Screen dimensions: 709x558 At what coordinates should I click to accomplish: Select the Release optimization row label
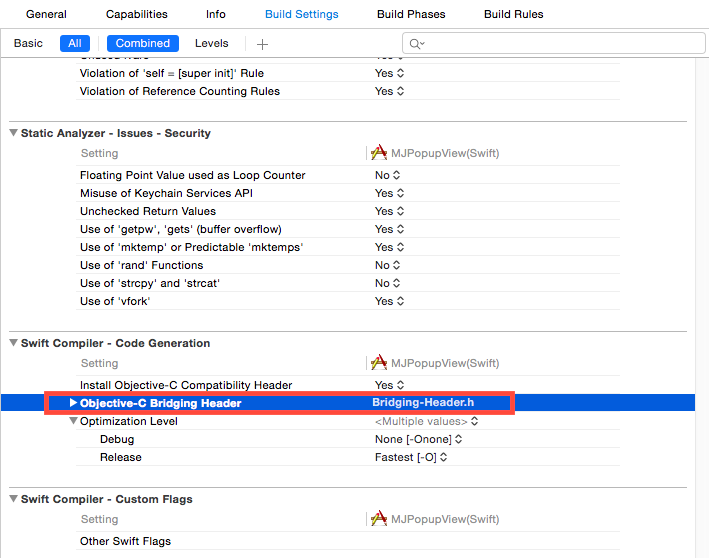point(121,458)
